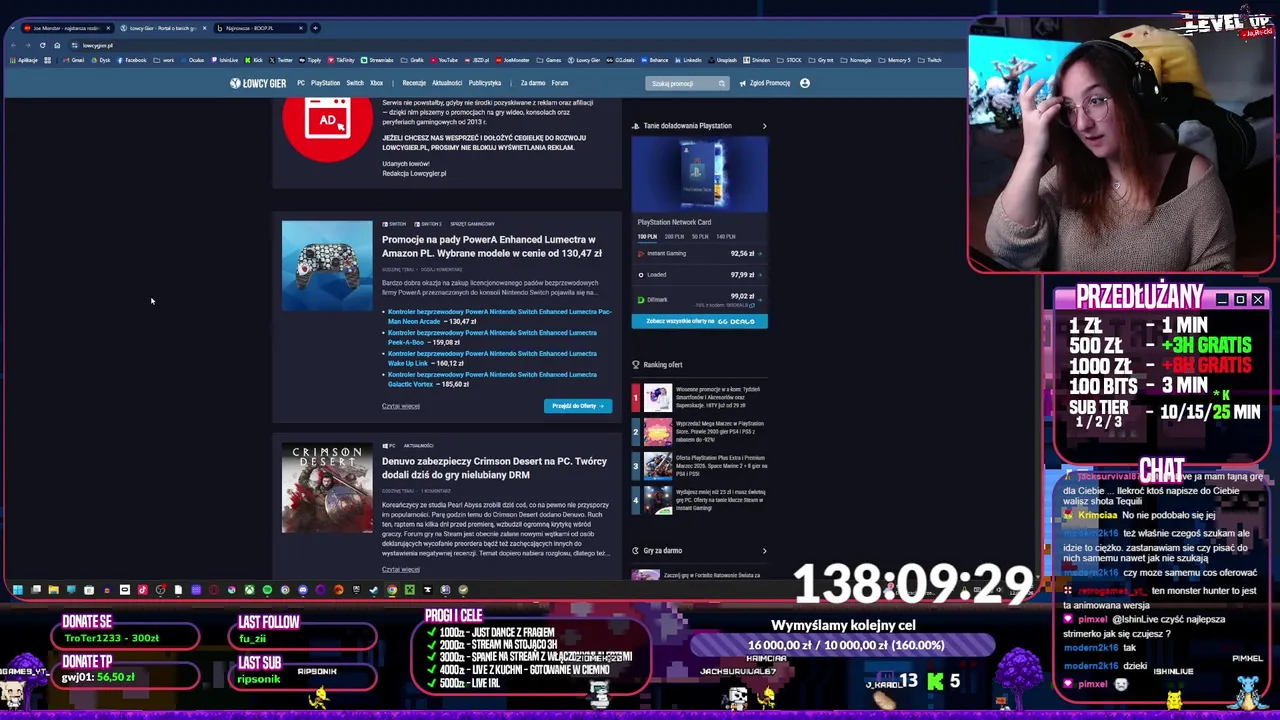The height and width of the screenshot is (720, 1280).
Task: Open File Explorer from the taskbar
Action: coord(54,590)
